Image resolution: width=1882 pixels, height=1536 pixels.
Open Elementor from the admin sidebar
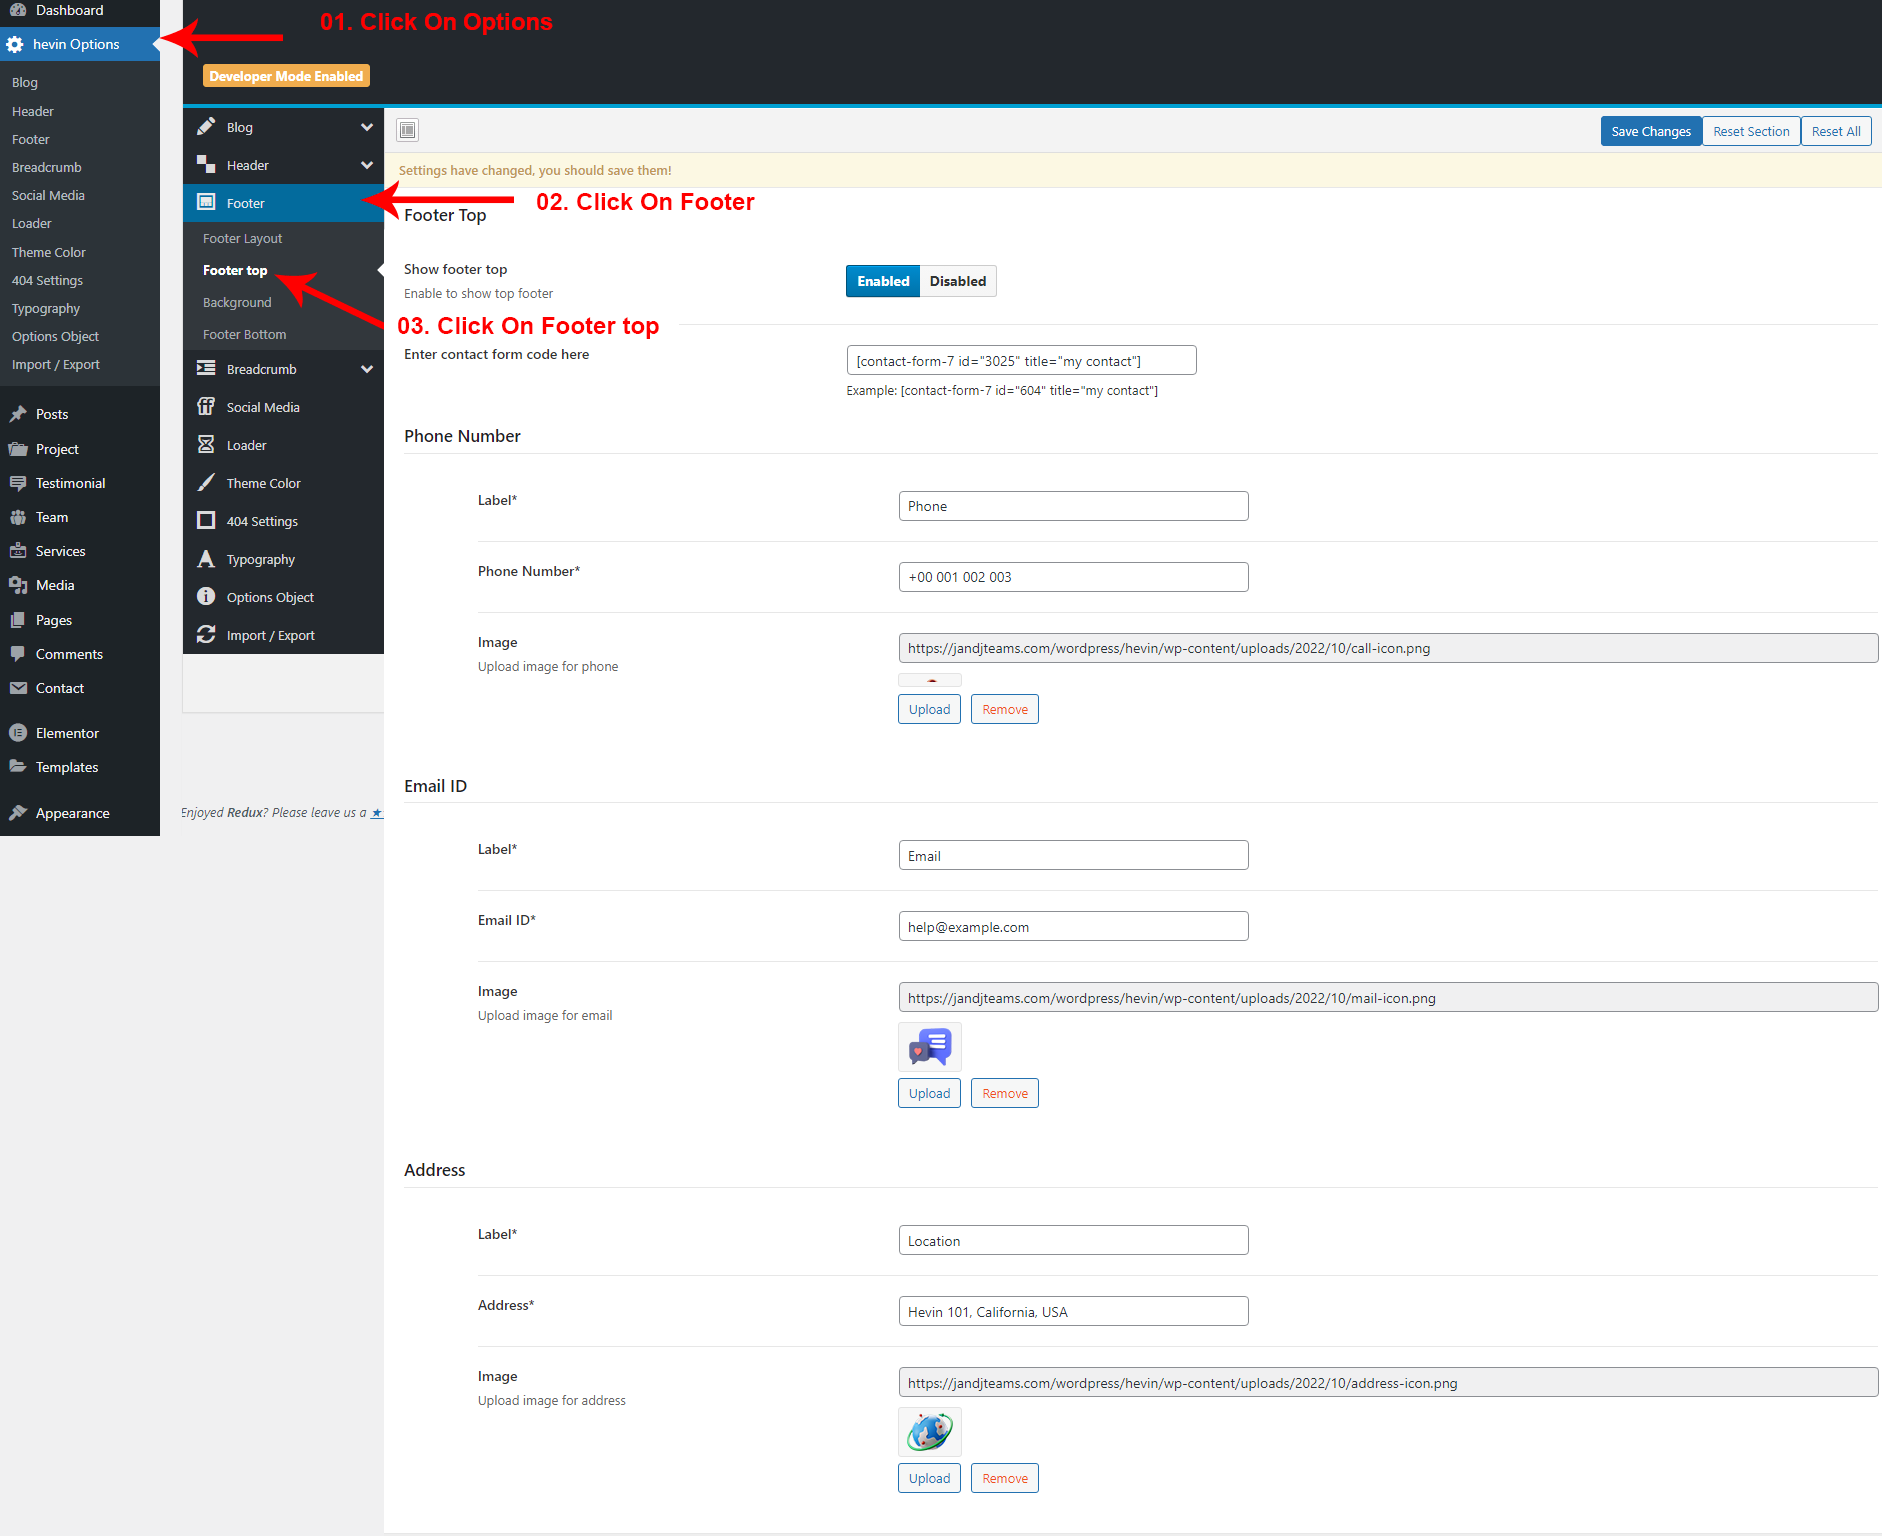(67, 733)
